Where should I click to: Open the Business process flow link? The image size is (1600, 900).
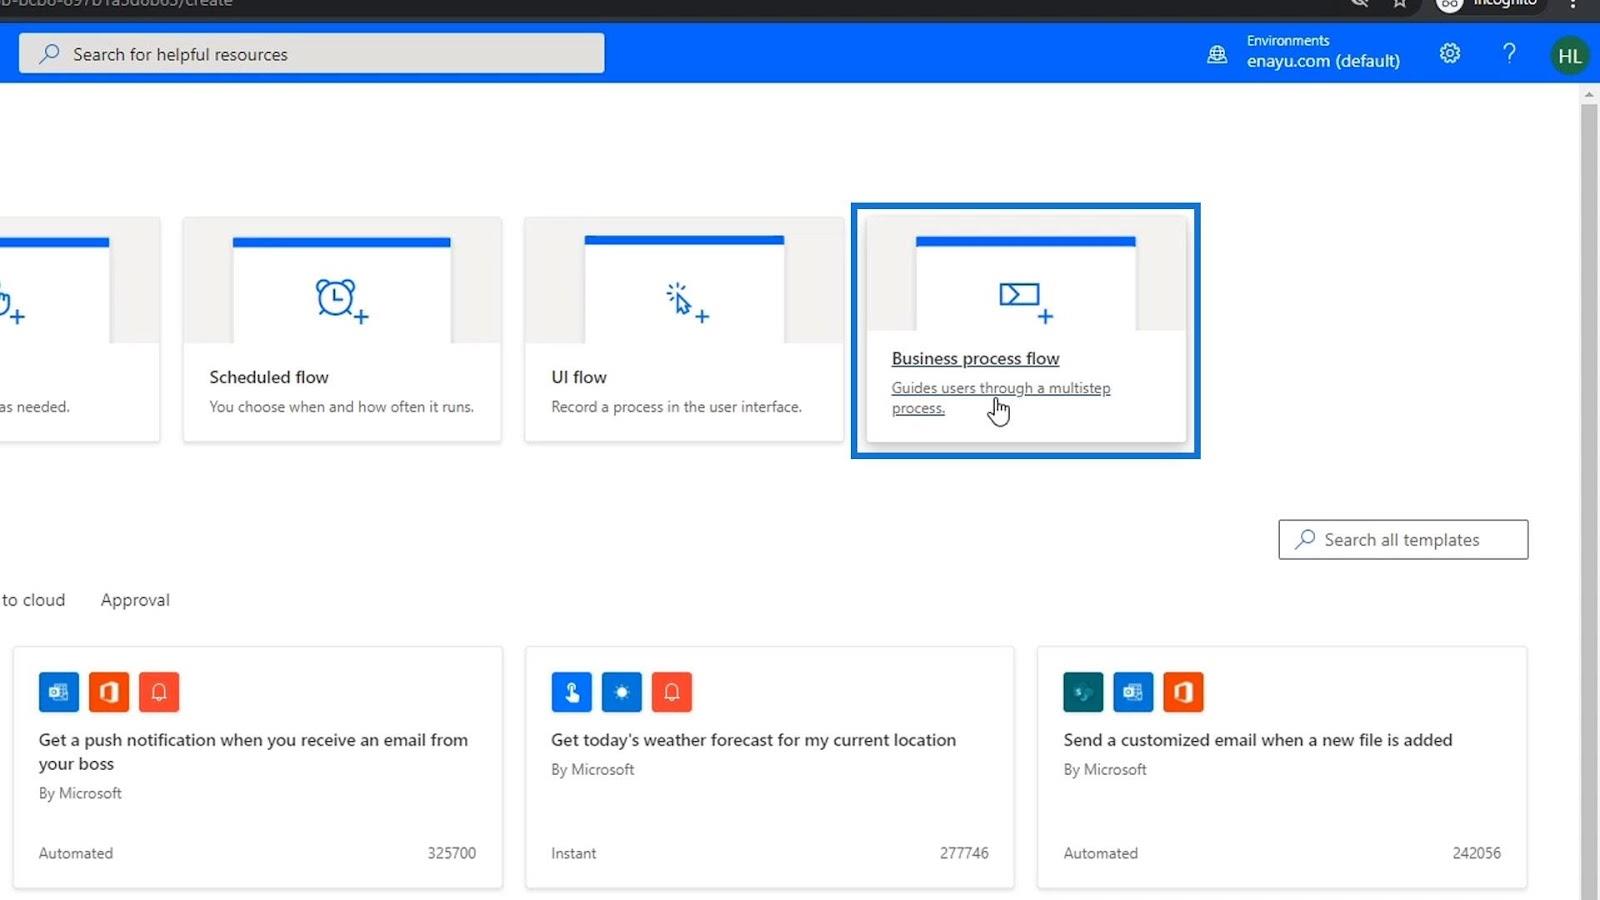tap(975, 358)
